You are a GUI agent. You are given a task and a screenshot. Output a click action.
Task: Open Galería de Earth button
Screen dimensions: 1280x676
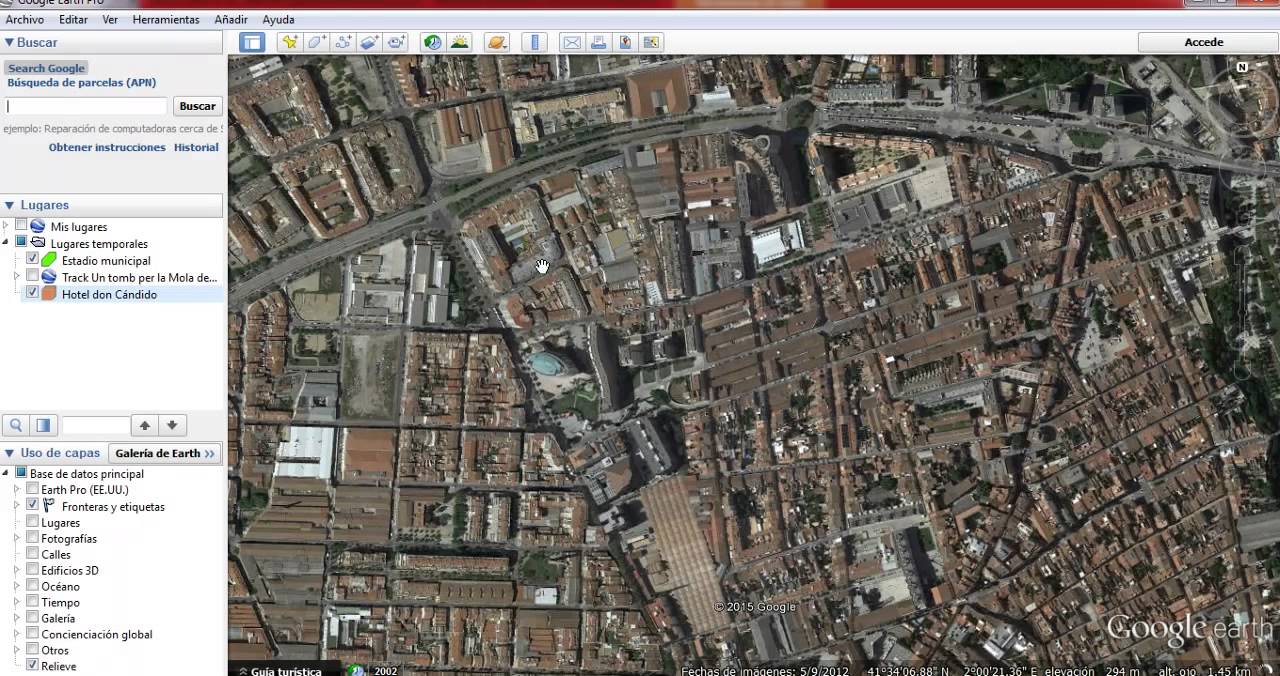(165, 453)
